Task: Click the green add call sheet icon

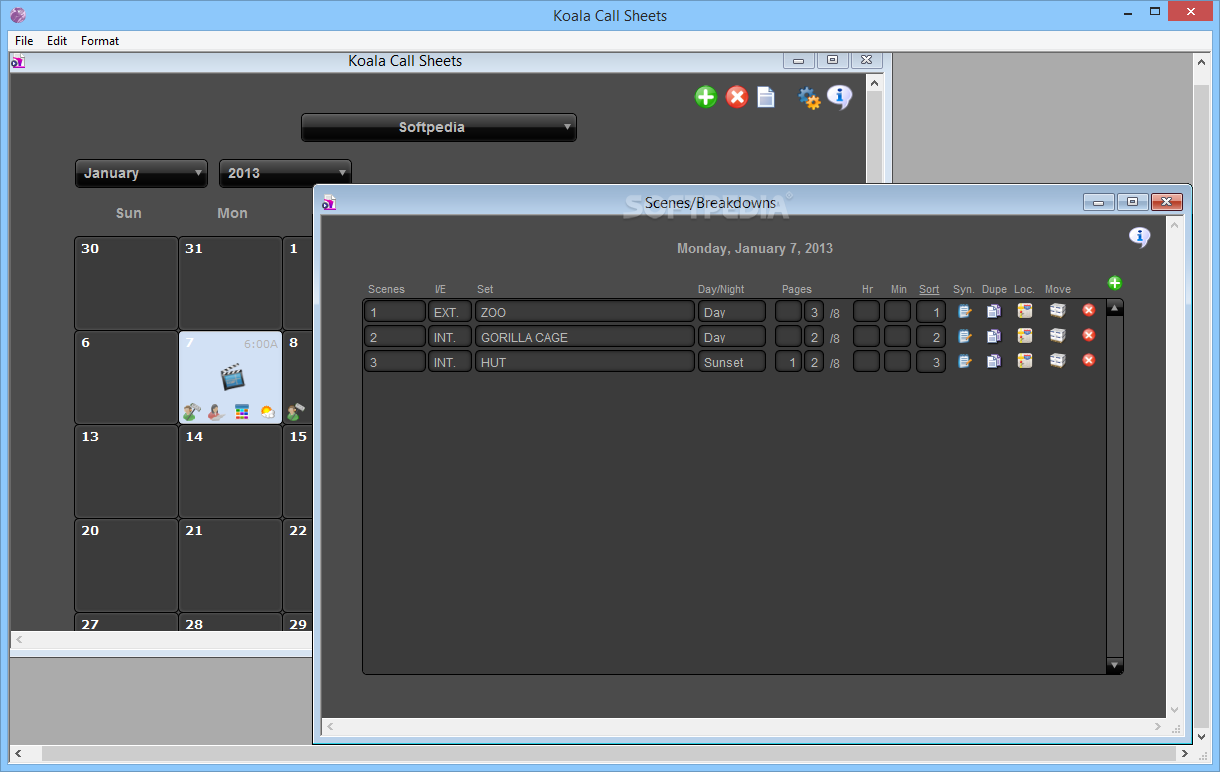Action: pos(706,97)
